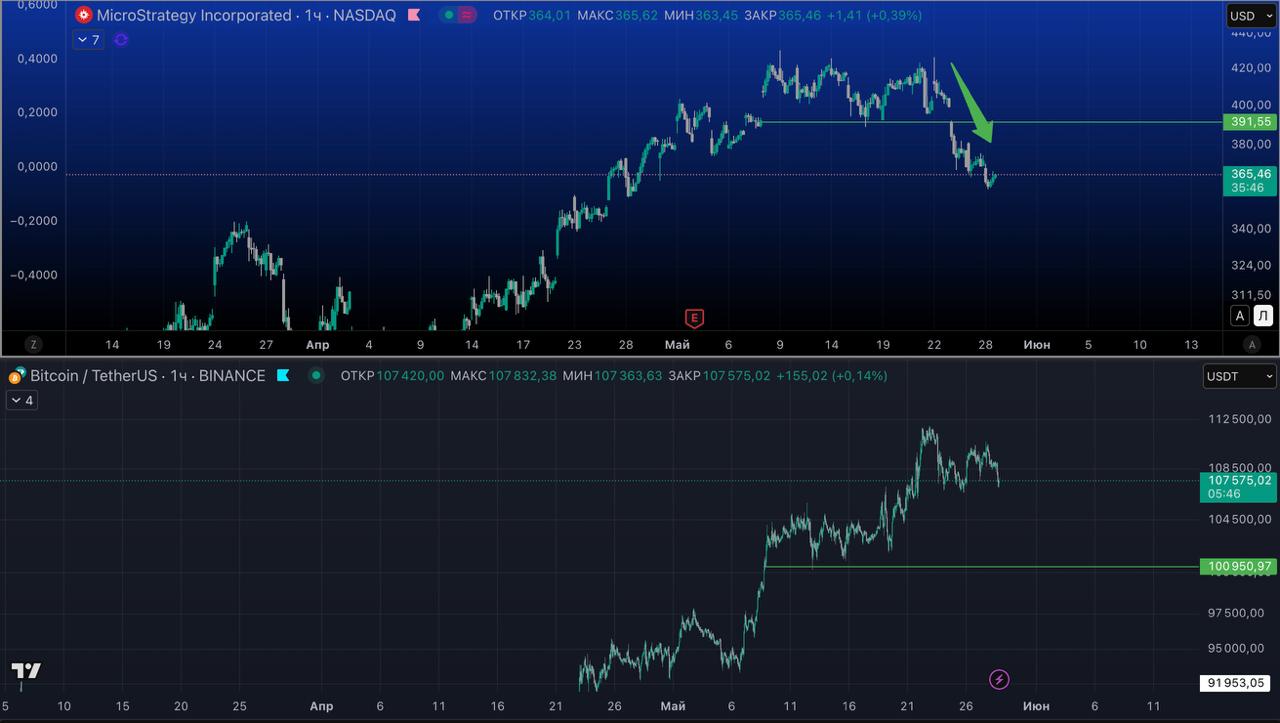
Task: Click the -0,4000 left scale label
Action: point(34,274)
